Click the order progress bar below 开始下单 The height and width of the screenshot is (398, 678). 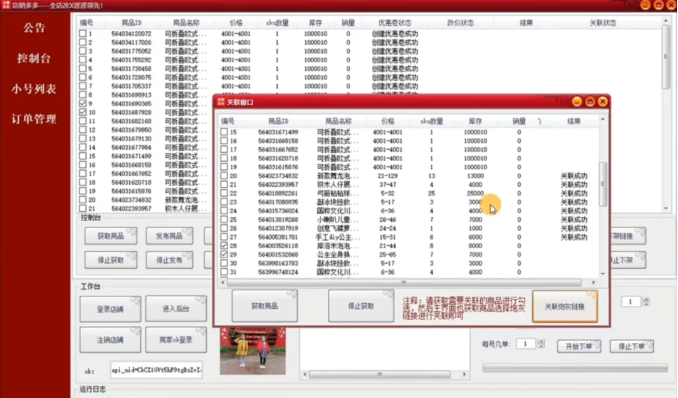coord(575,368)
